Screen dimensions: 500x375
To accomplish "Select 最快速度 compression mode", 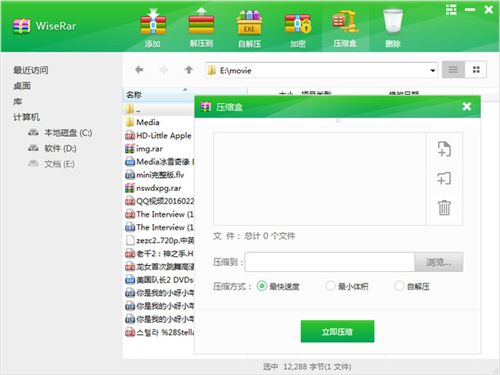I will (278, 286).
